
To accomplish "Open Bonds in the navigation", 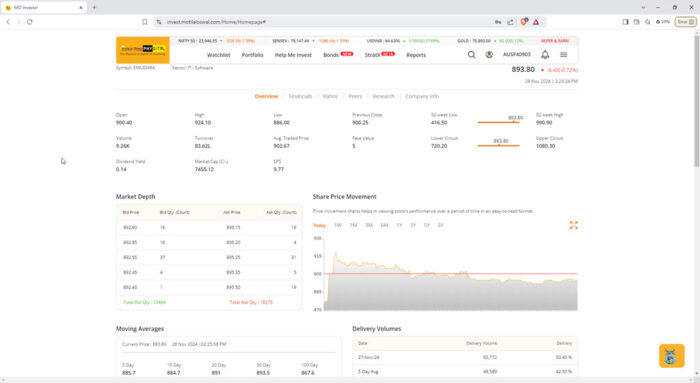I will pyautogui.click(x=331, y=55).
